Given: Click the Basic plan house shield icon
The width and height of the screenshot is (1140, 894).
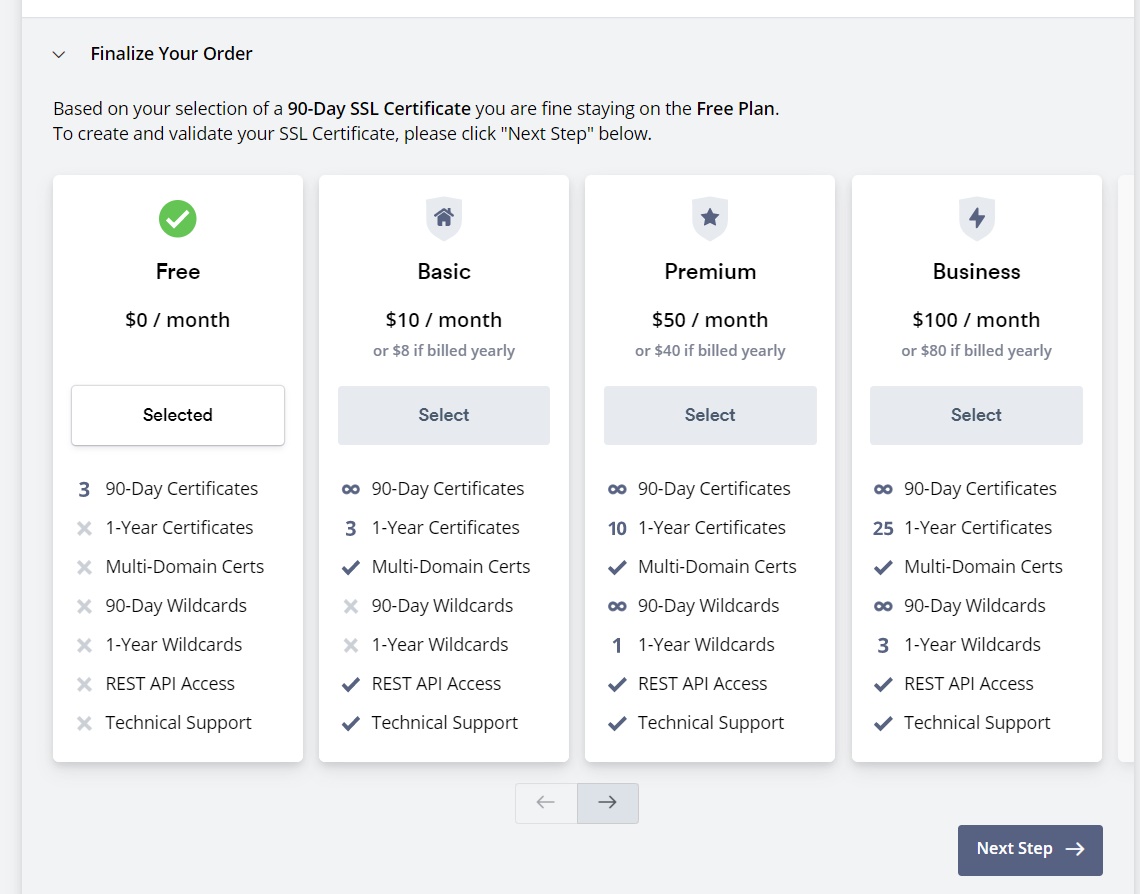Looking at the screenshot, I should click(x=444, y=218).
